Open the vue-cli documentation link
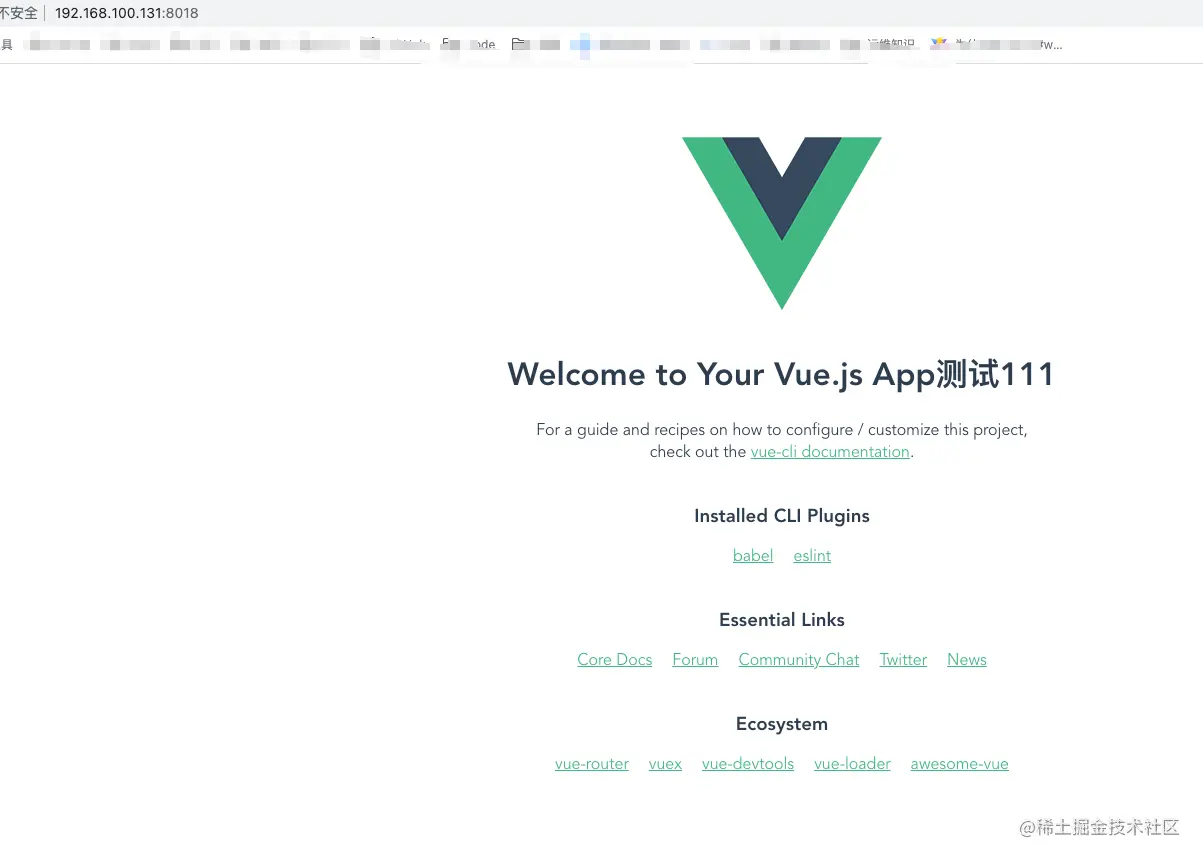1203x861 pixels. [x=830, y=452]
